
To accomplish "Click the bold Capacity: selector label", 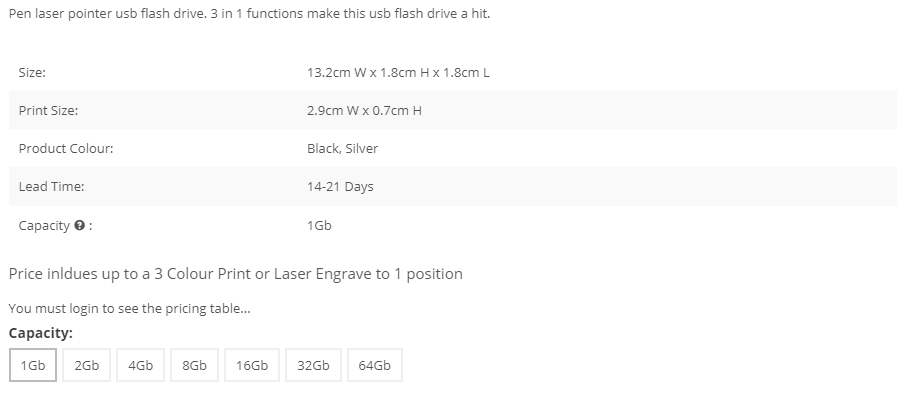I will pos(41,333).
